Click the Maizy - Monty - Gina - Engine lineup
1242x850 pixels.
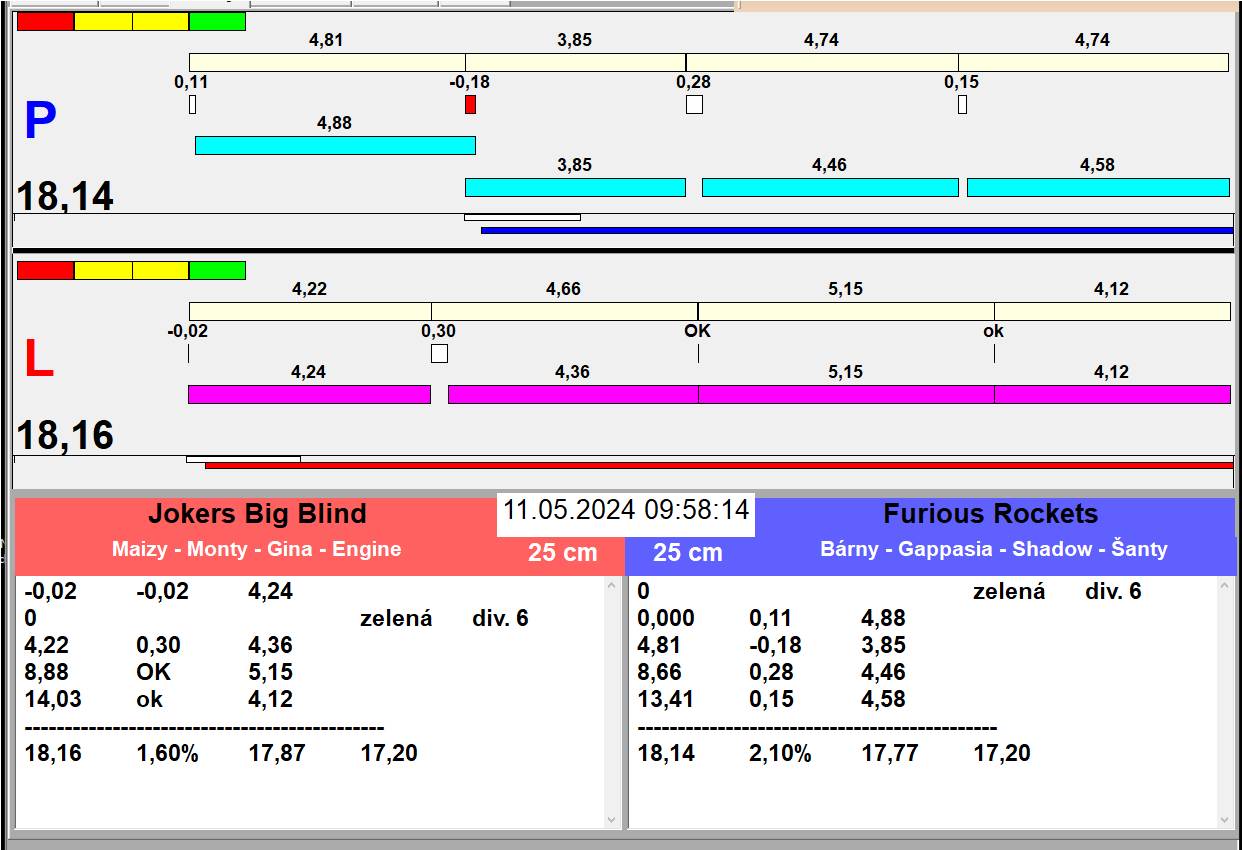[x=257, y=549]
